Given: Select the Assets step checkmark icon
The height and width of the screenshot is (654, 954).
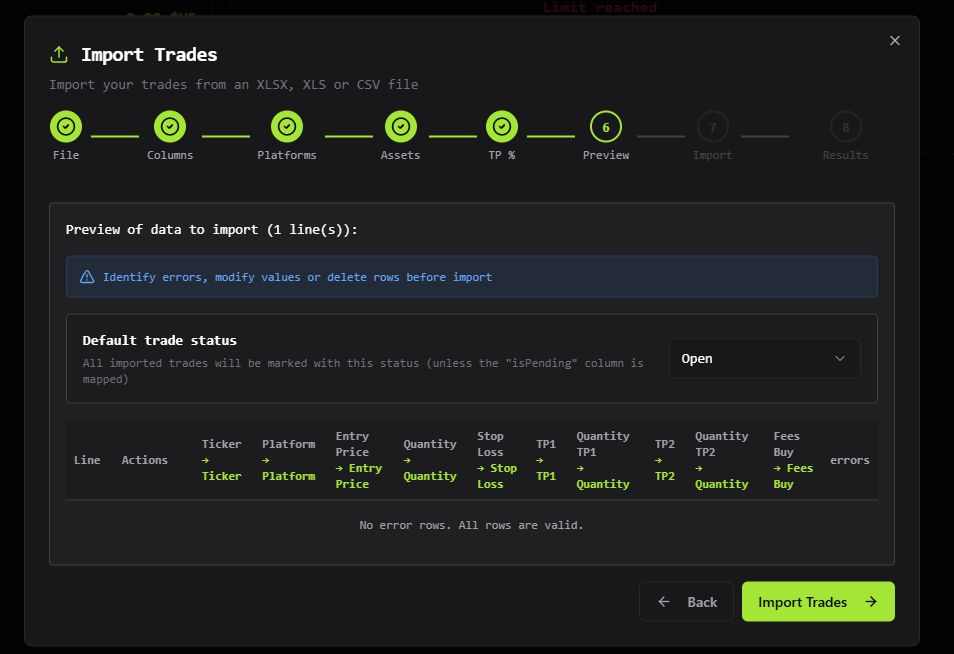Looking at the screenshot, I should point(400,127).
